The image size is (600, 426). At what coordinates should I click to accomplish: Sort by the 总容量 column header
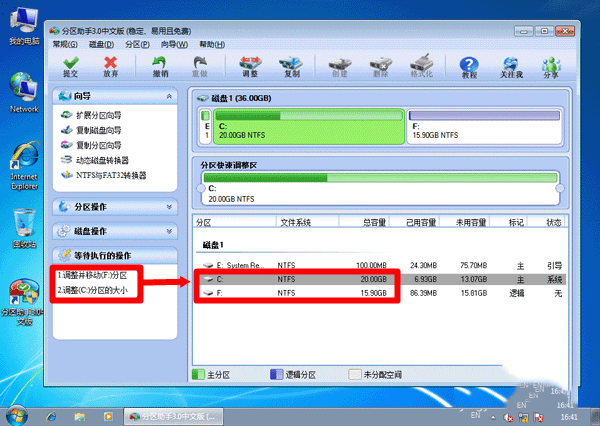[364, 222]
